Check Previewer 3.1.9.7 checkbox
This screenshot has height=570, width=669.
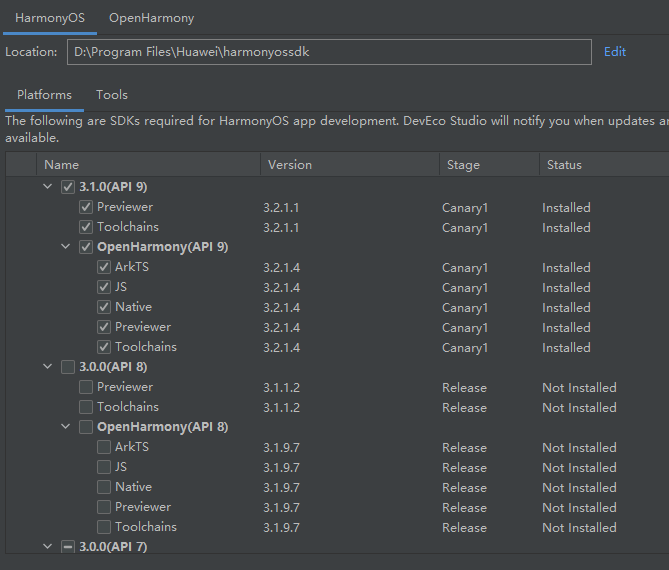click(104, 507)
